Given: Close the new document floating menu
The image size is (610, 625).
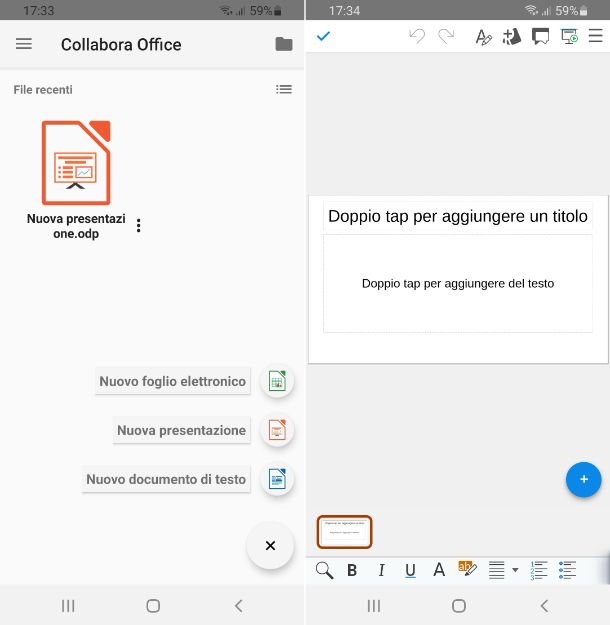Looking at the screenshot, I should point(270,546).
